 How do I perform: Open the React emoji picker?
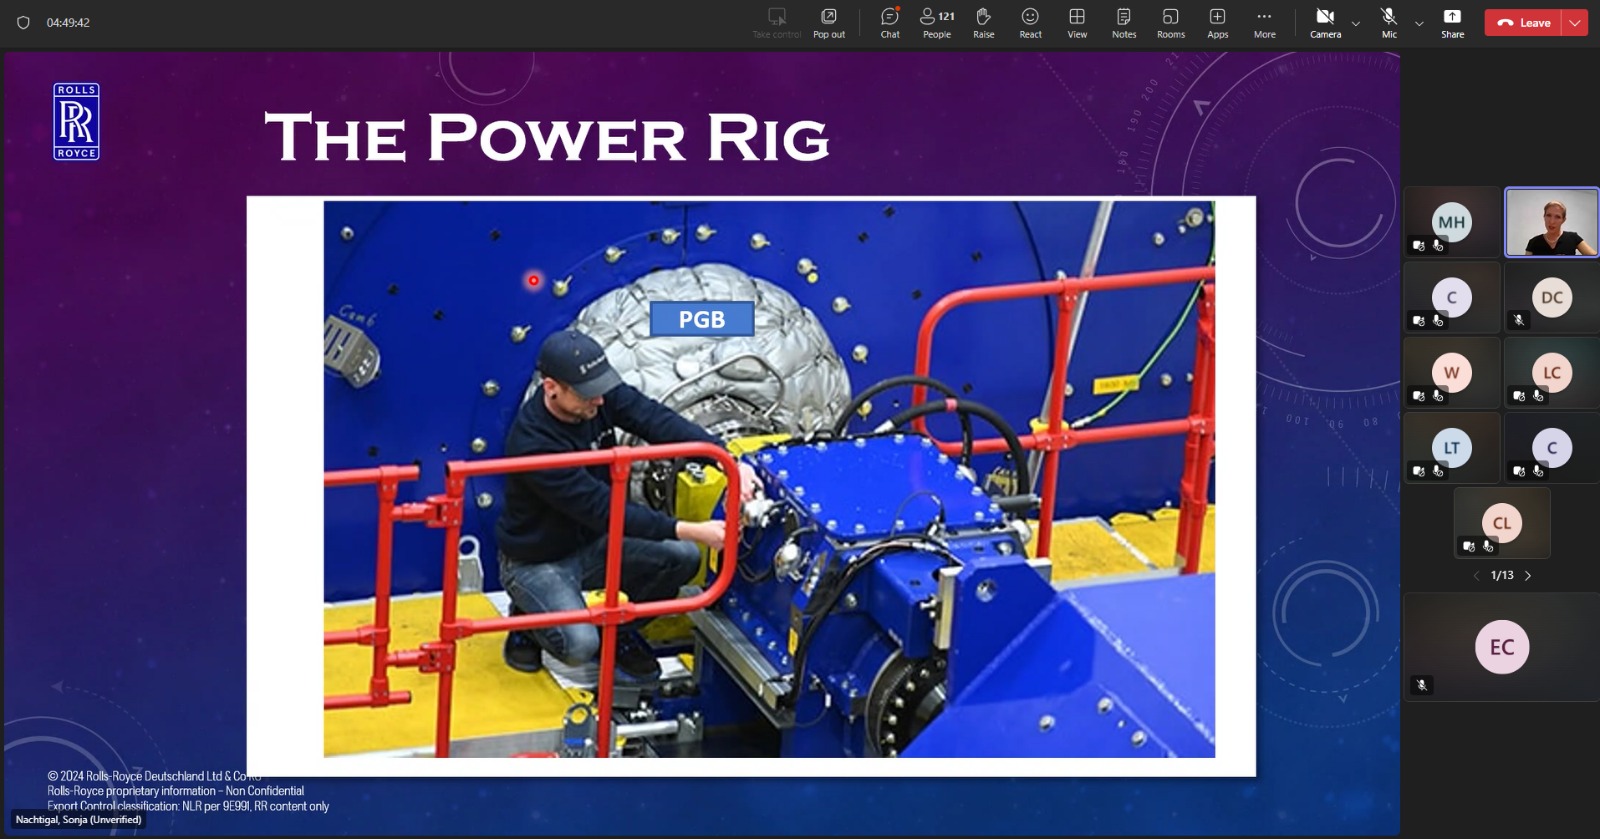(x=1030, y=22)
